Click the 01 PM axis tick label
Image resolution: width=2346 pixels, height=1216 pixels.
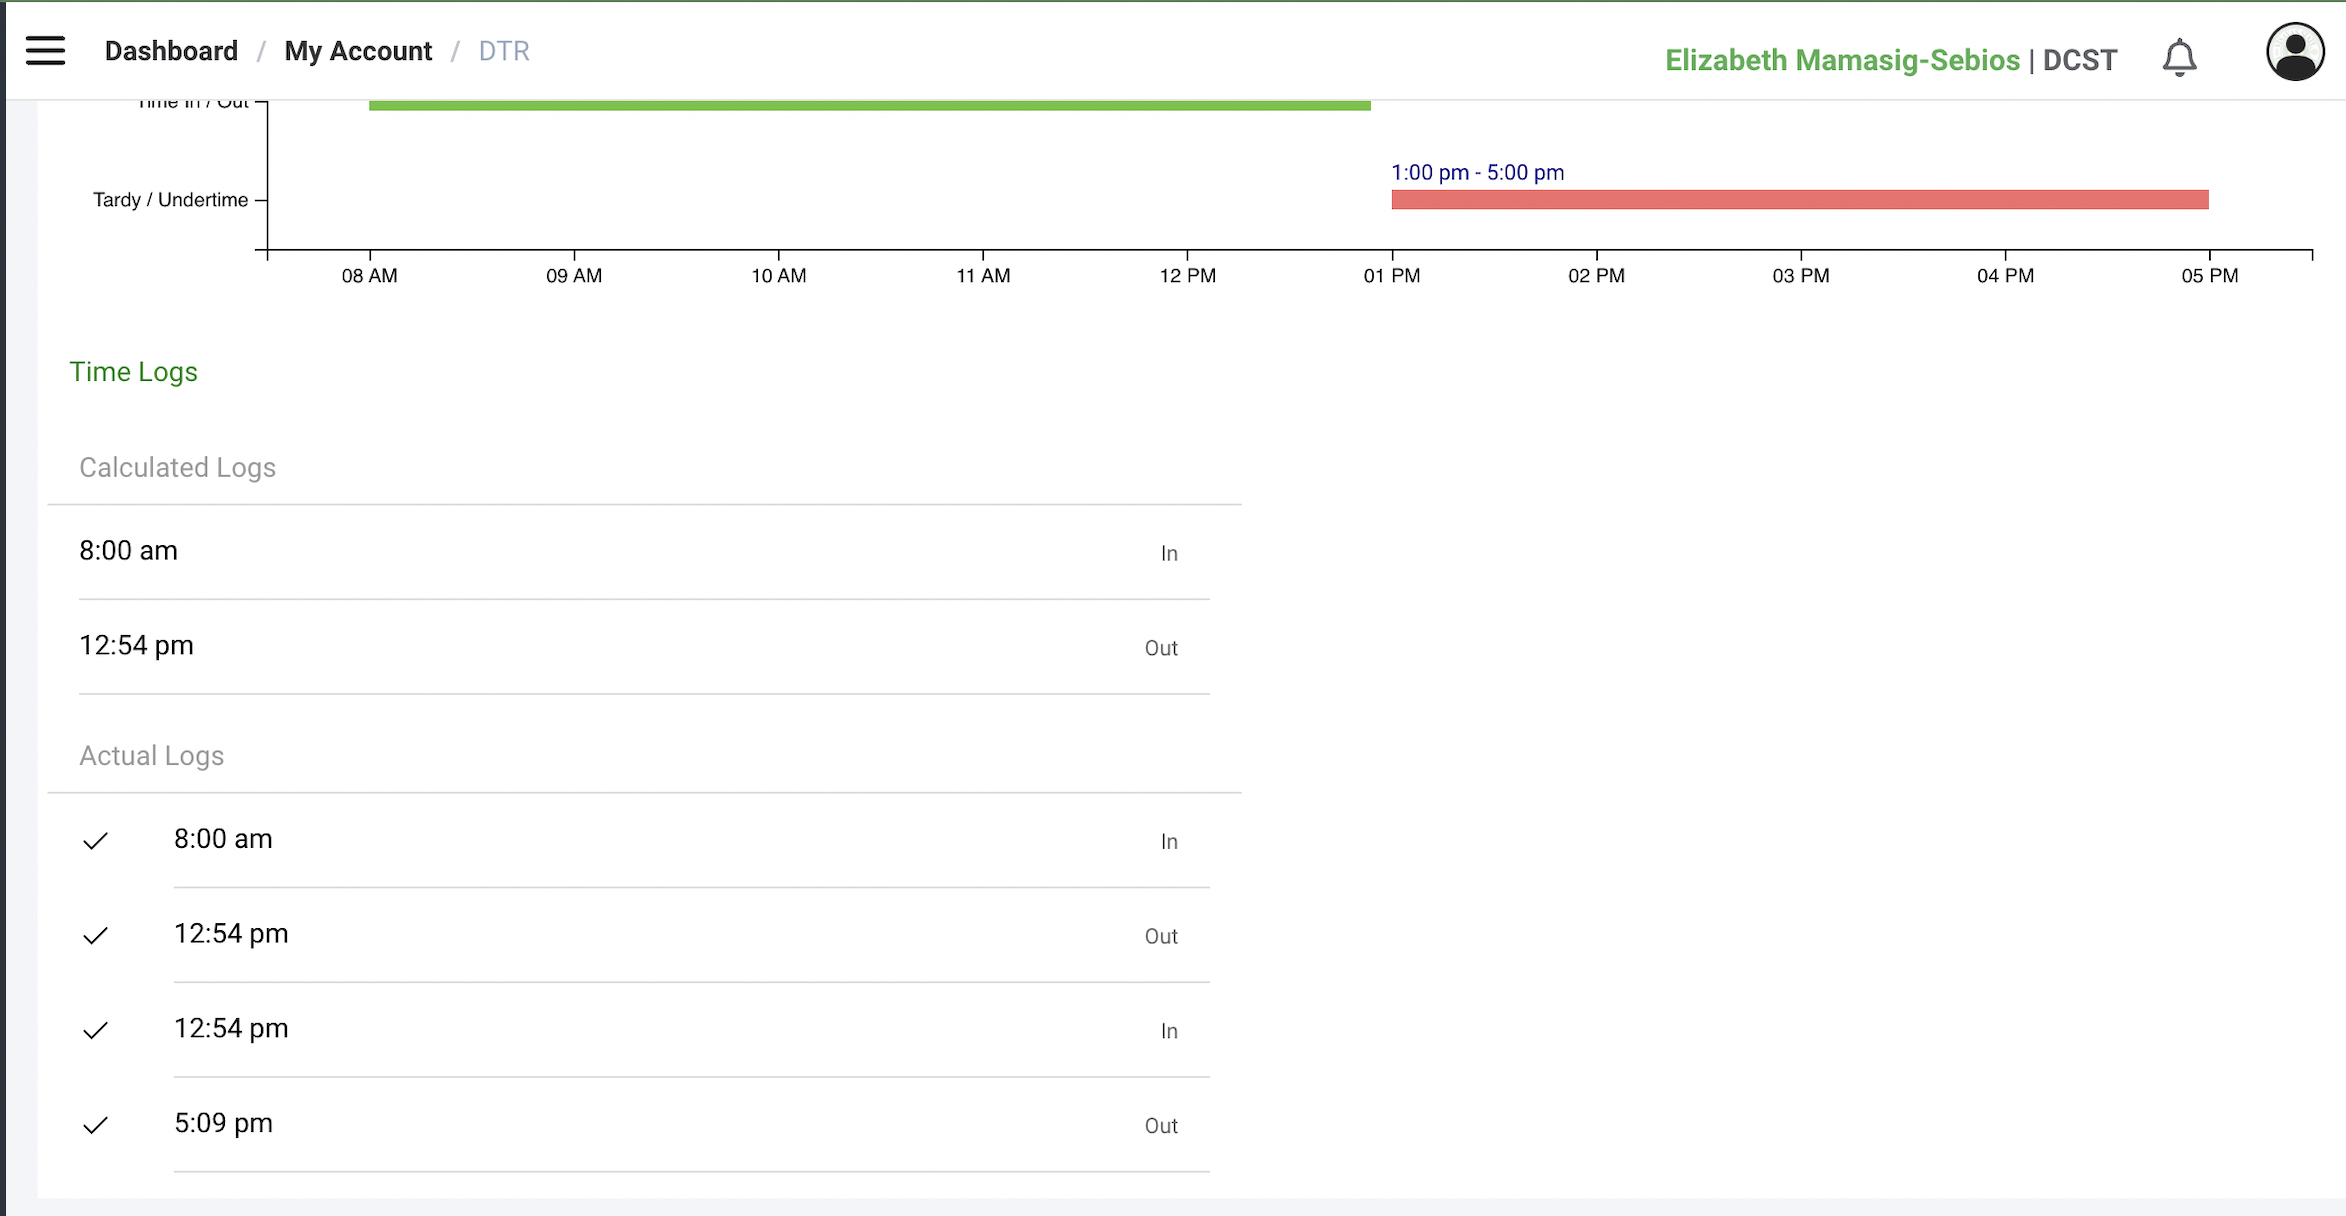tap(1391, 276)
